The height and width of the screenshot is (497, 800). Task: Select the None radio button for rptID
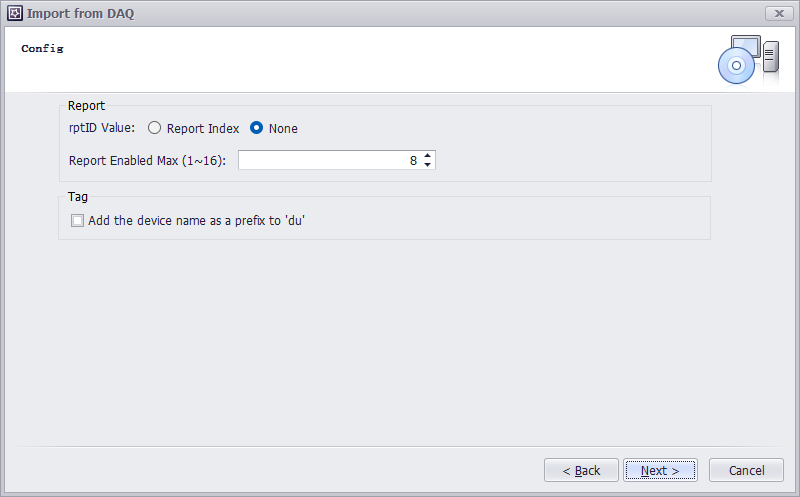click(x=257, y=128)
